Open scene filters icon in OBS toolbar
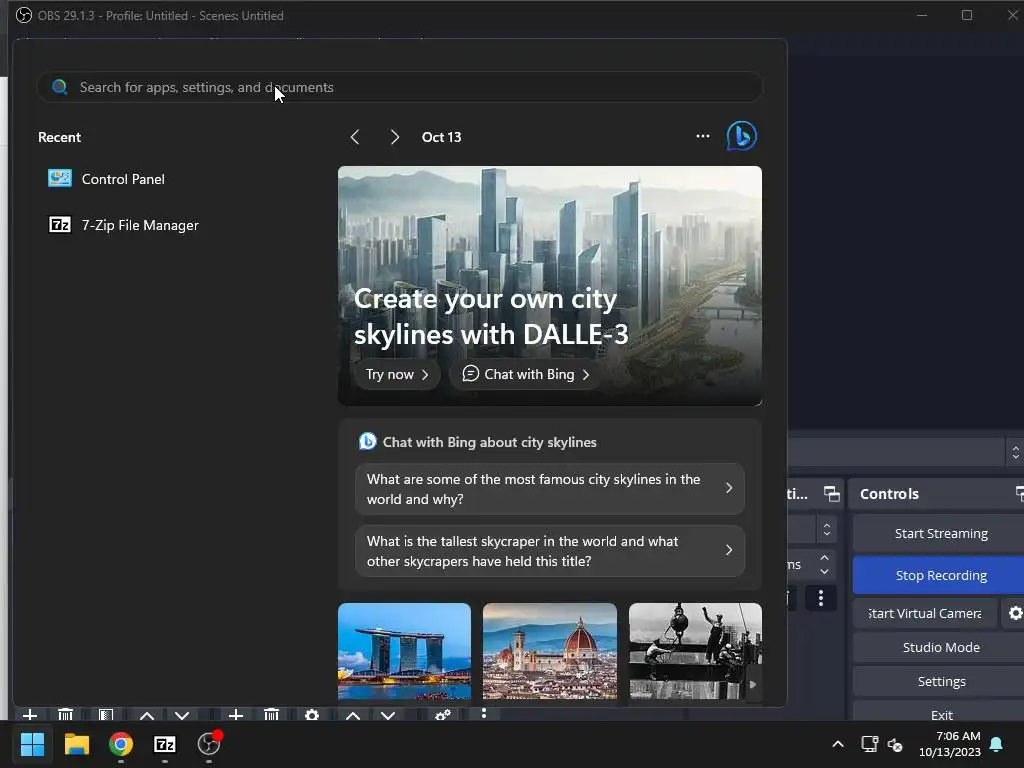 (x=106, y=715)
